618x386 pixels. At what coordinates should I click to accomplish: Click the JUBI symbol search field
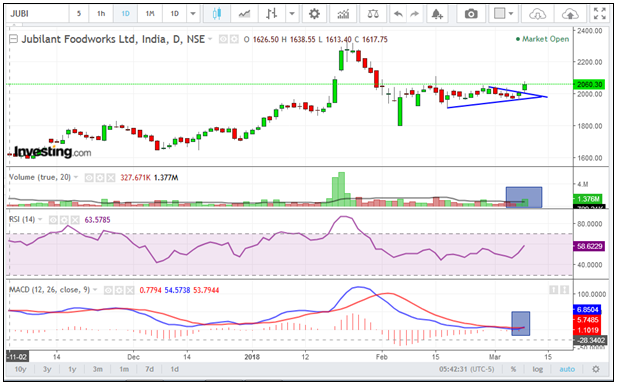pos(37,14)
